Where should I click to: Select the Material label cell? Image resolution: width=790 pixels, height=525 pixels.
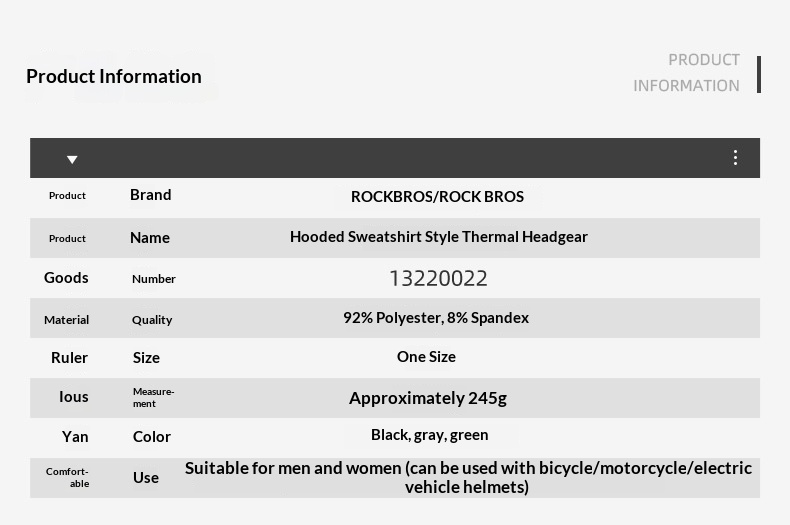[x=66, y=320]
